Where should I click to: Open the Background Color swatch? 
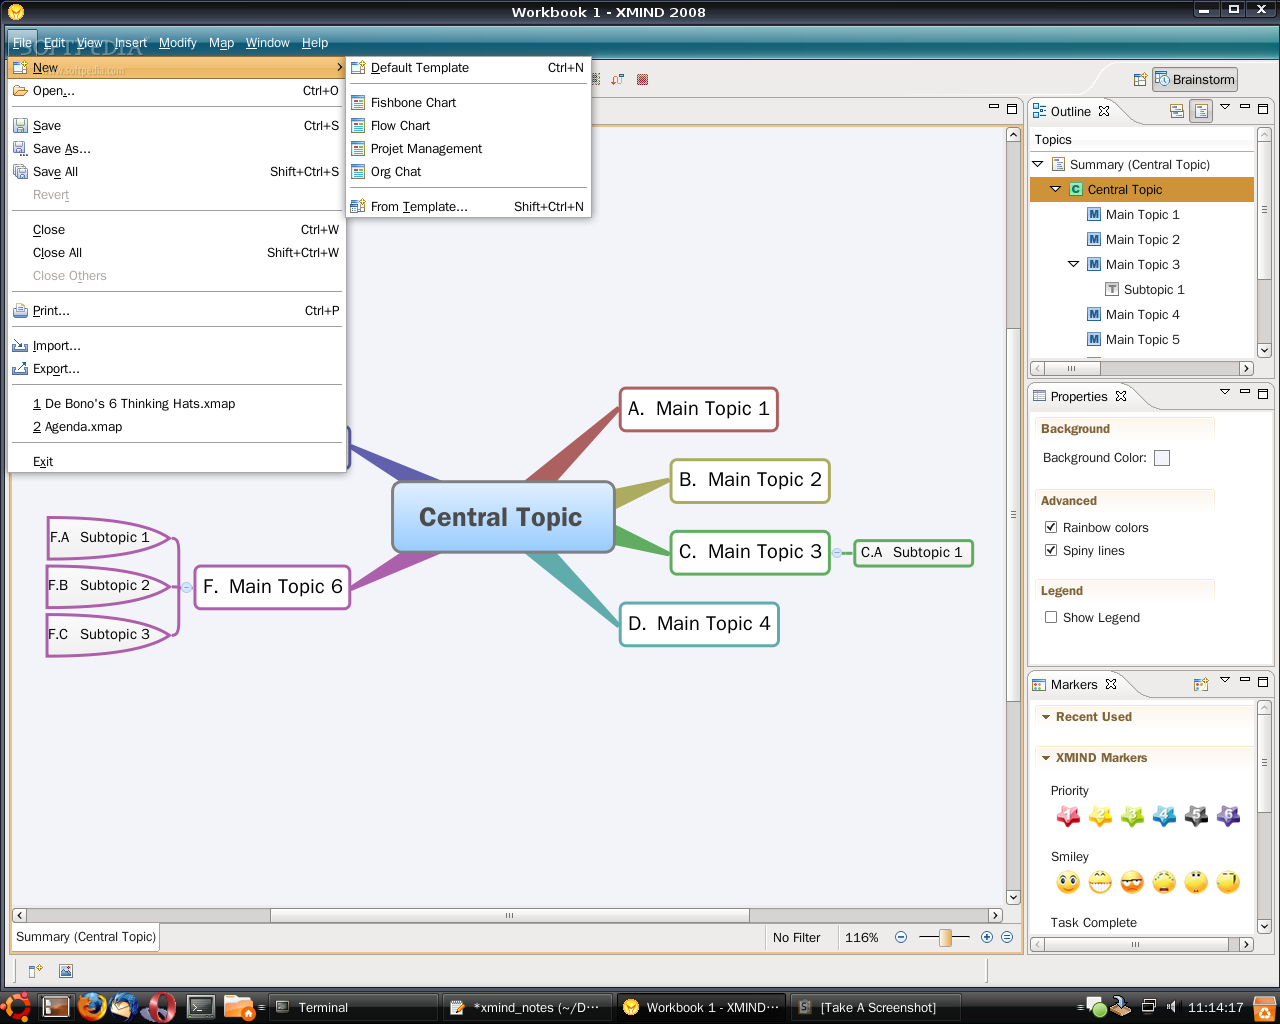pos(1162,458)
